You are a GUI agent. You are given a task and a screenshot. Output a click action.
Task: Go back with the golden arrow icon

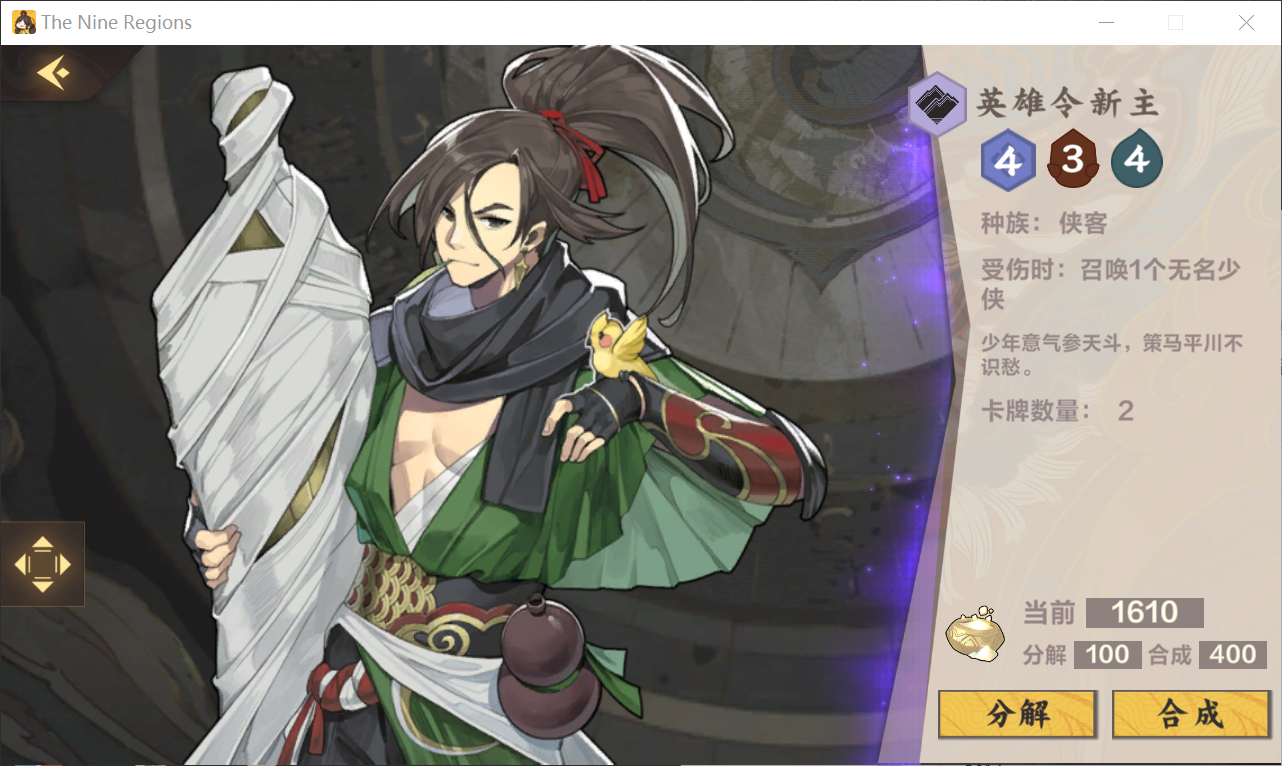click(52, 72)
